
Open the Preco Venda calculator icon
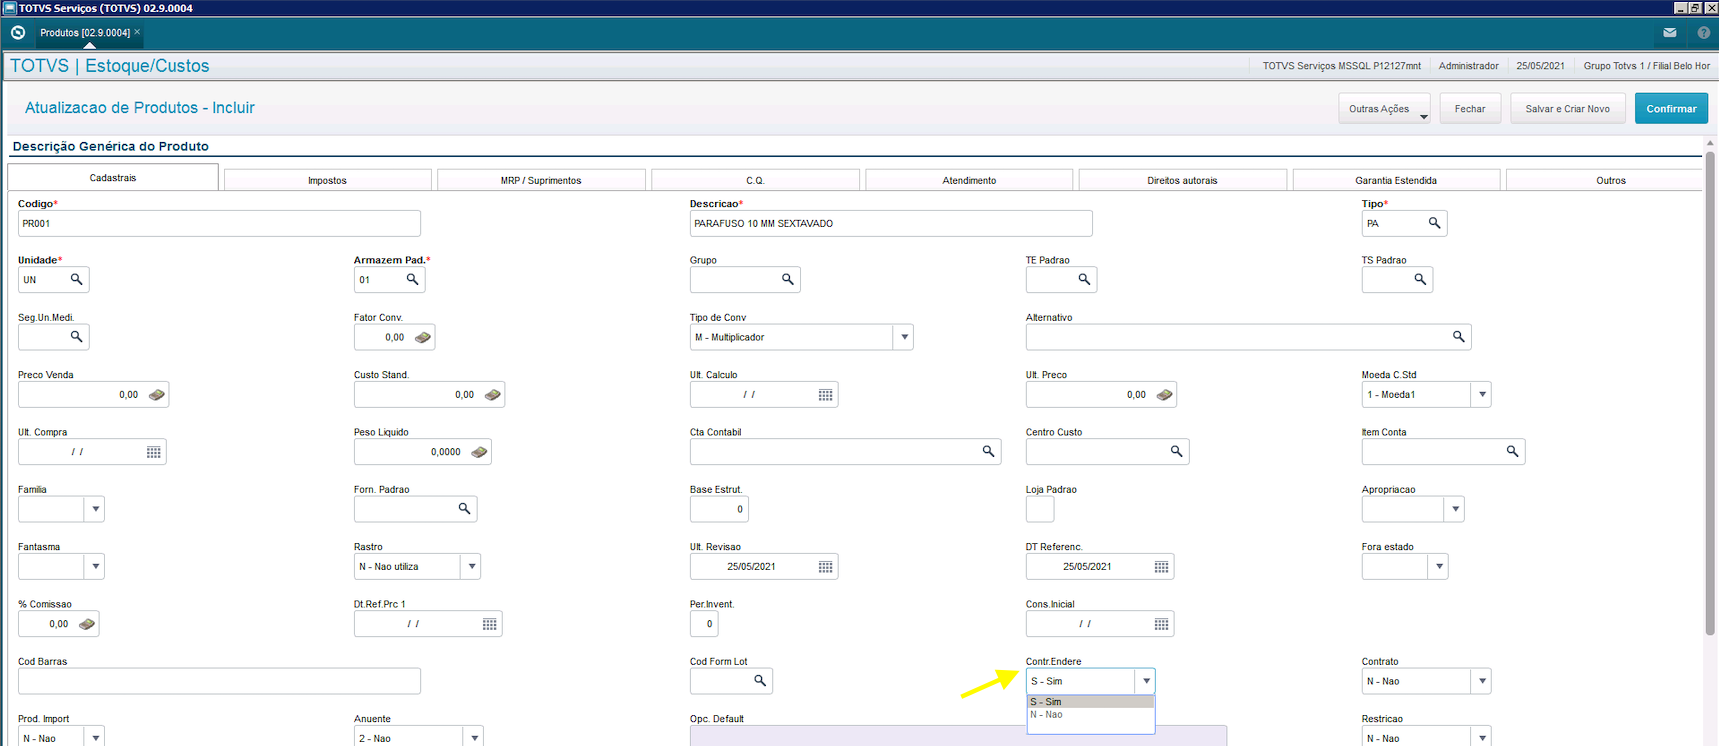pyautogui.click(x=157, y=395)
